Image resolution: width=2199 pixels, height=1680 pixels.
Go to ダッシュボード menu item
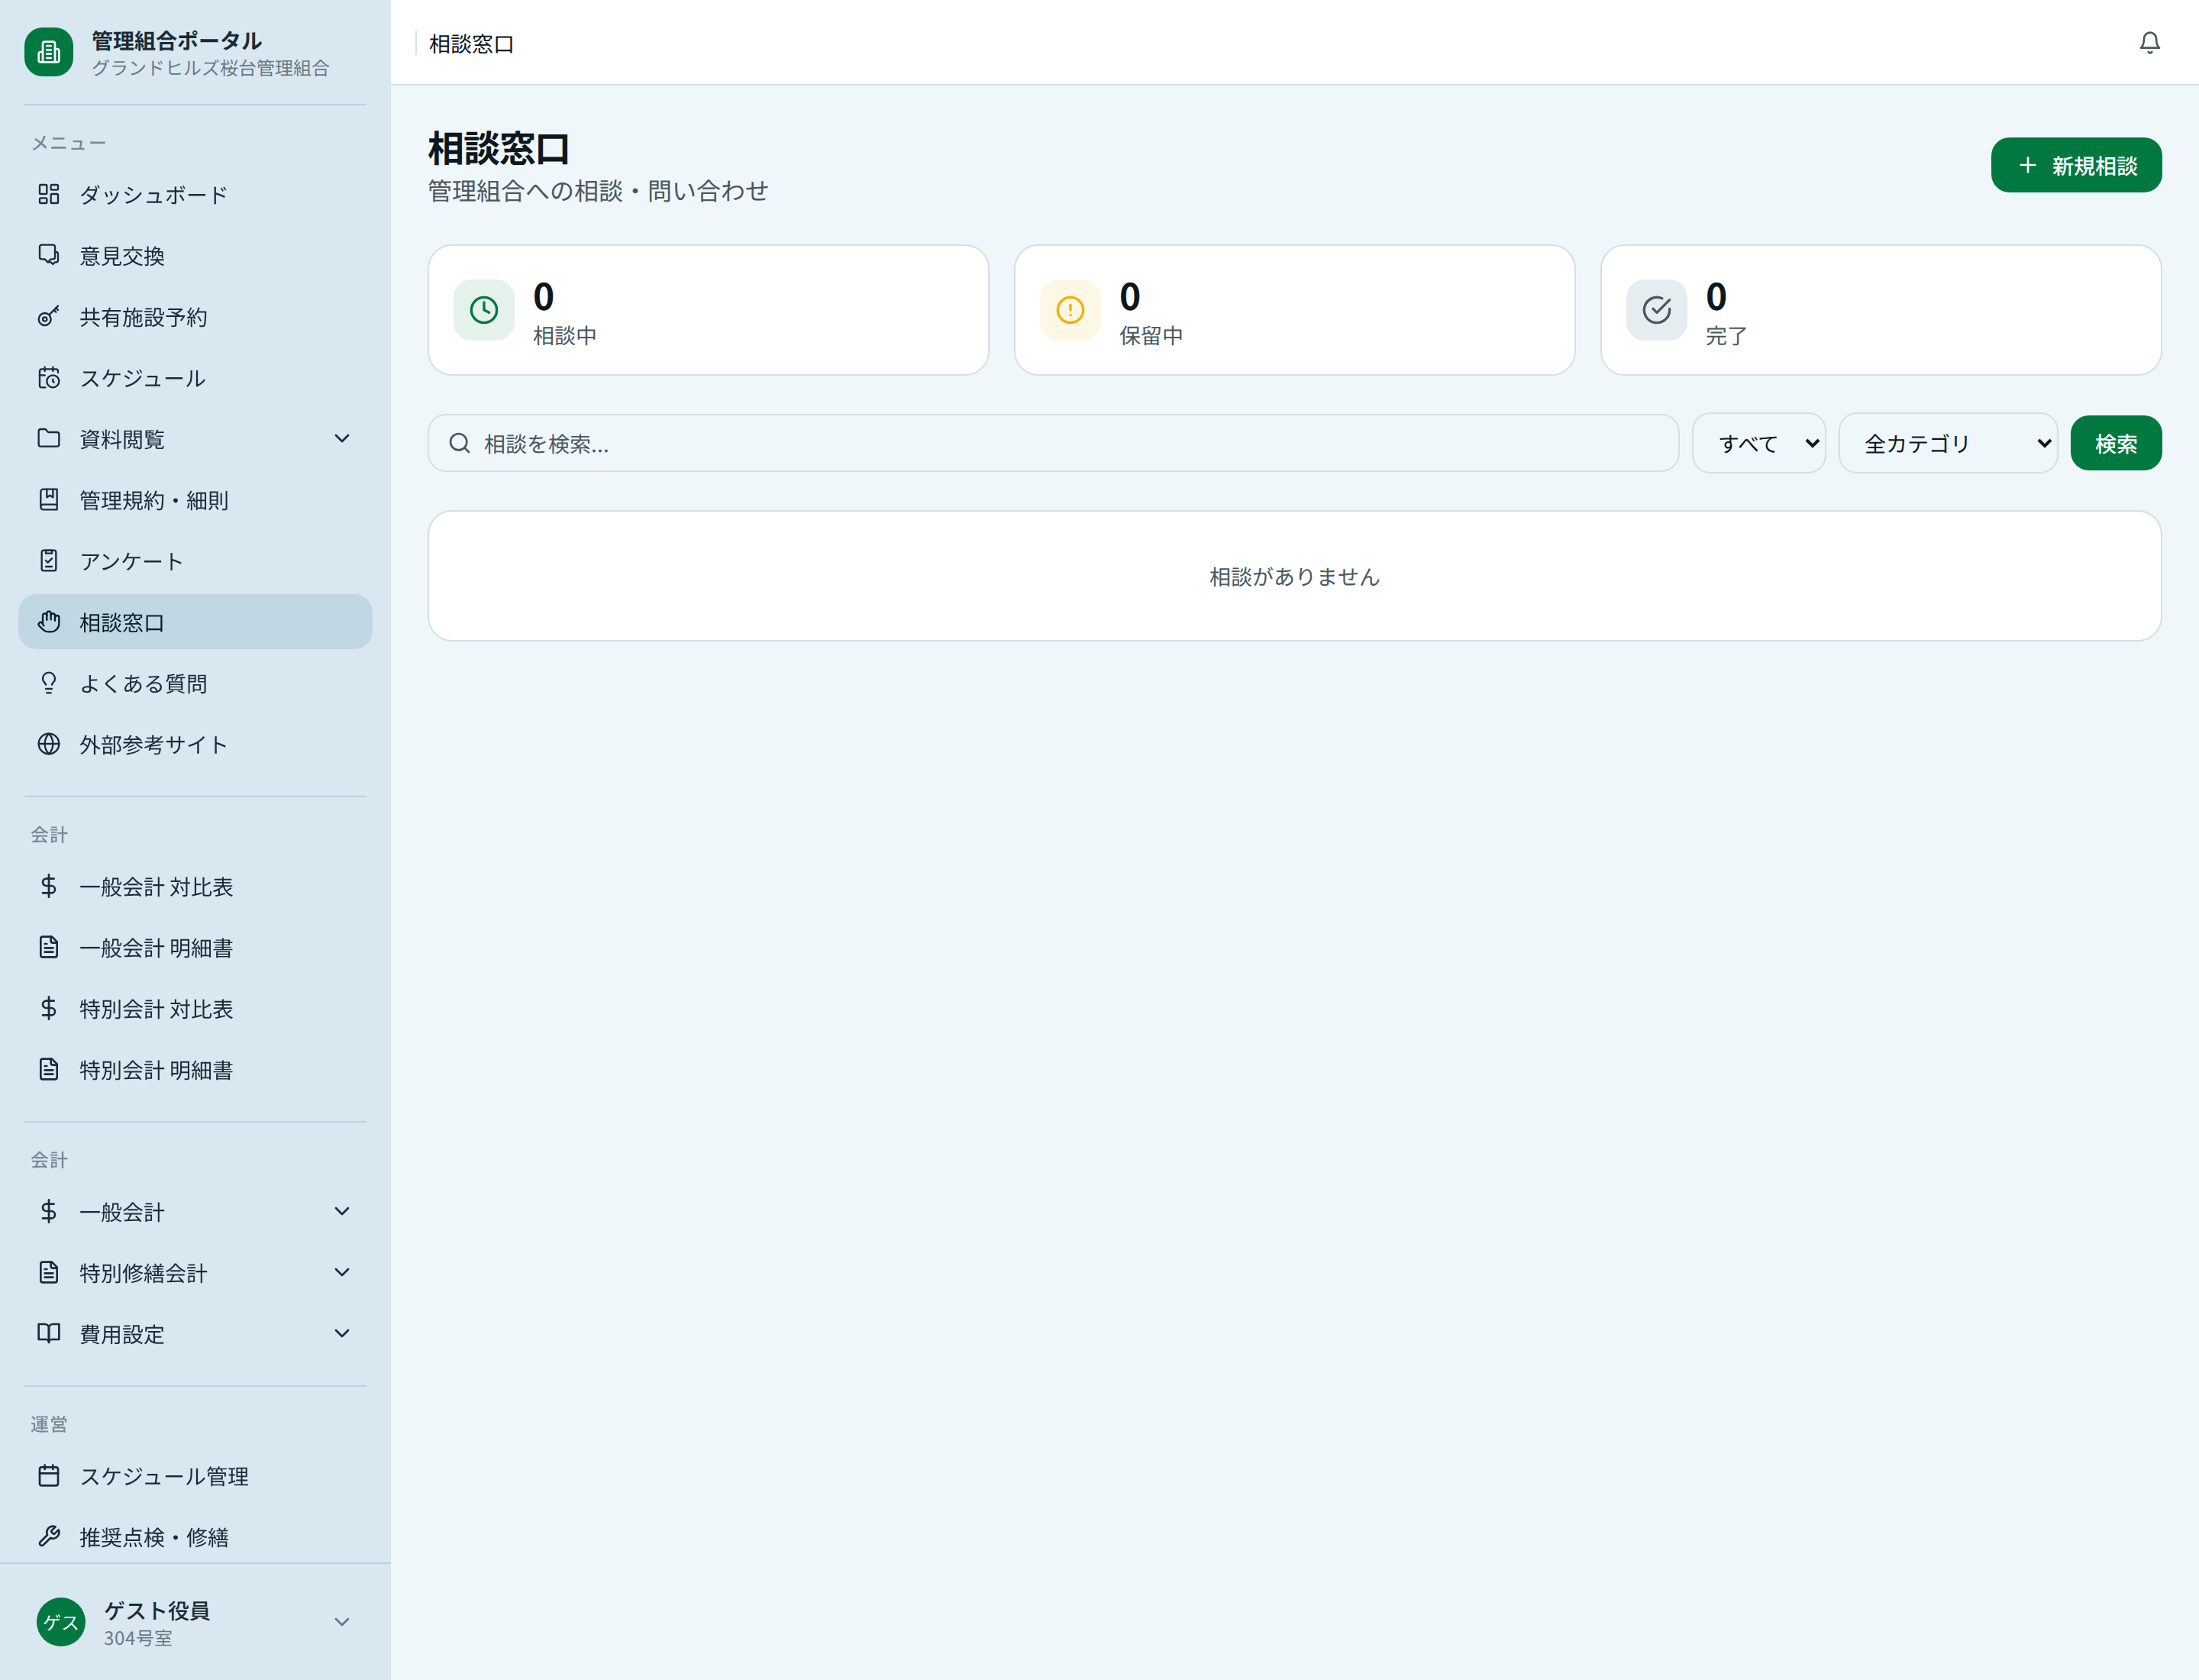(154, 195)
